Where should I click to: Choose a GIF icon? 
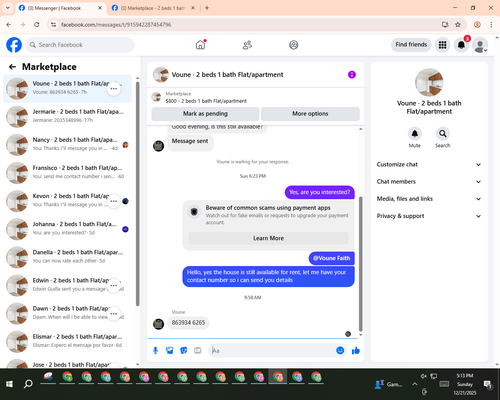click(198, 350)
